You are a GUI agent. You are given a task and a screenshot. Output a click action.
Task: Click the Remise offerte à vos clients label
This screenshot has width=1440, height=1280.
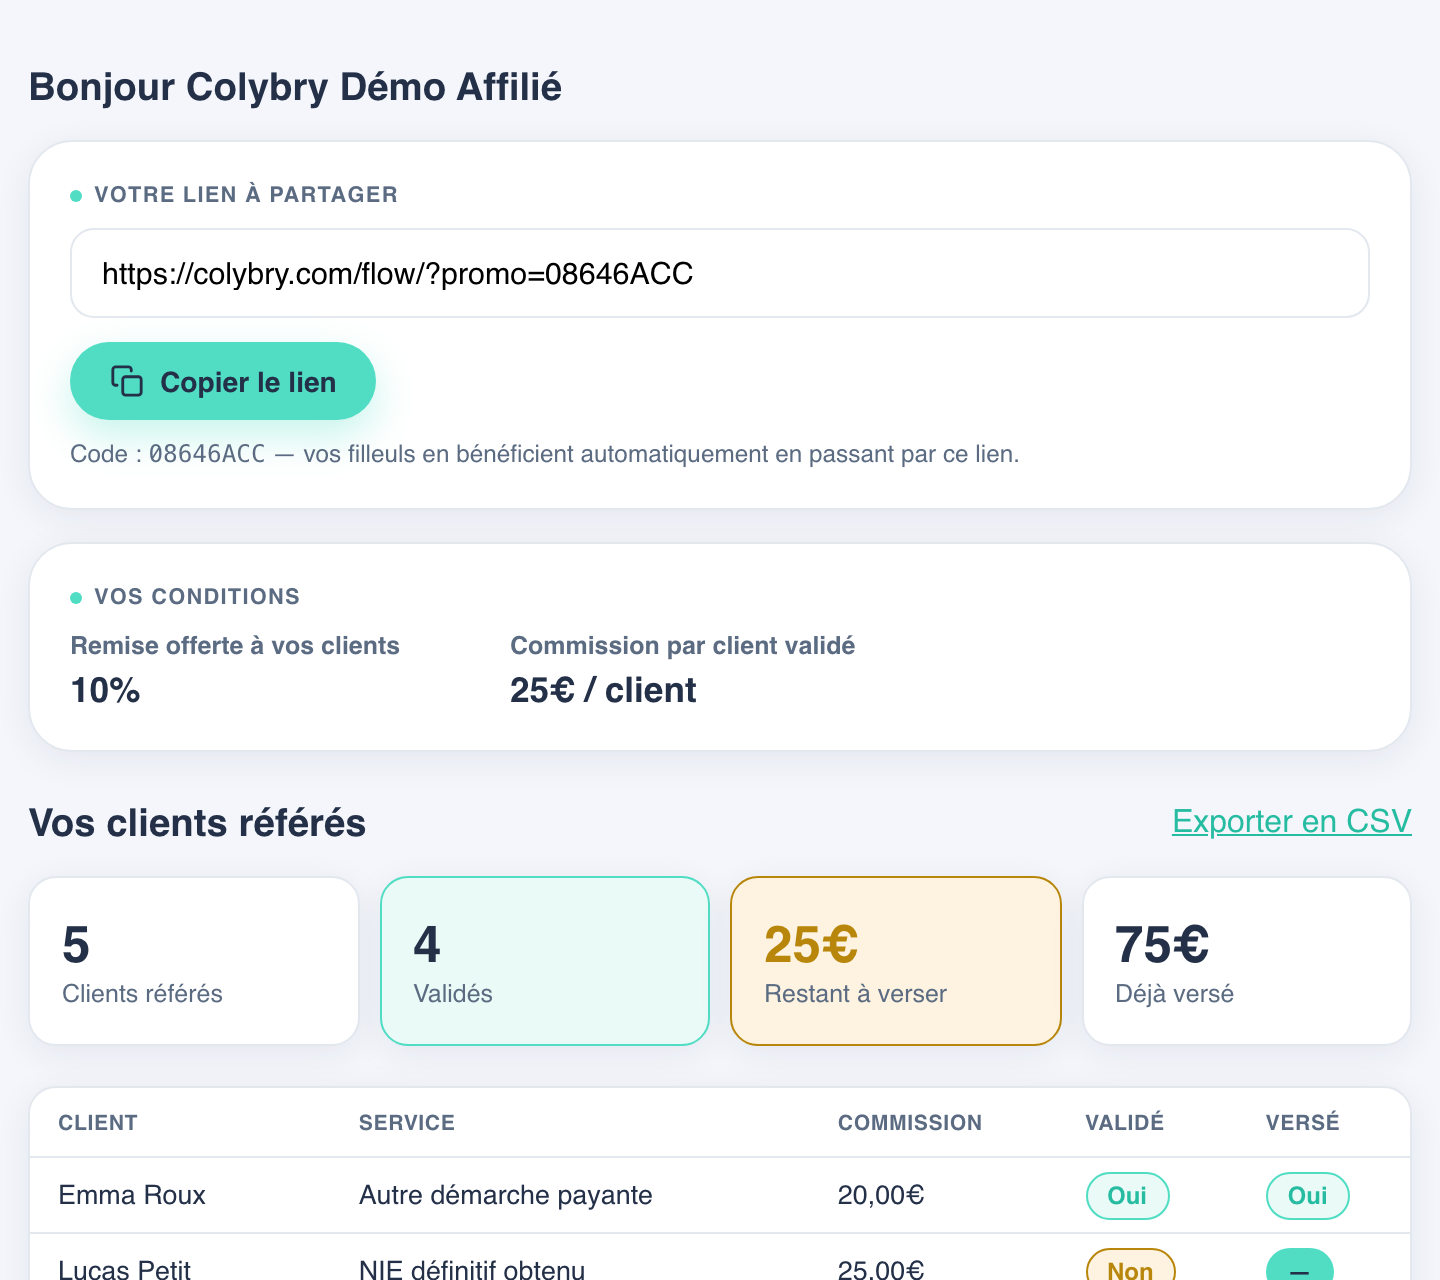(x=235, y=646)
